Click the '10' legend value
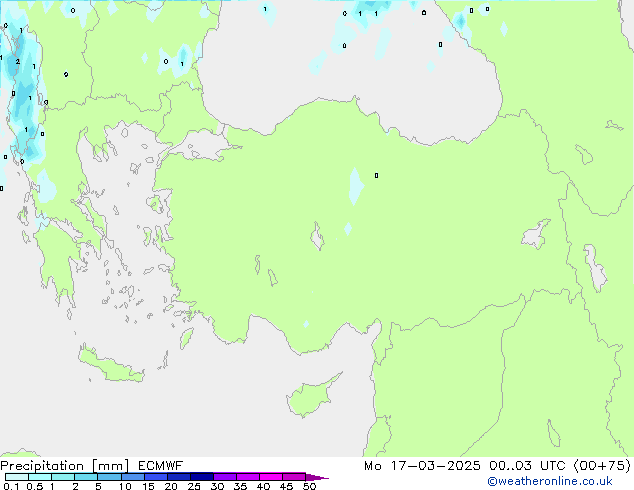This screenshot has width=634, height=490. pyautogui.click(x=125, y=486)
